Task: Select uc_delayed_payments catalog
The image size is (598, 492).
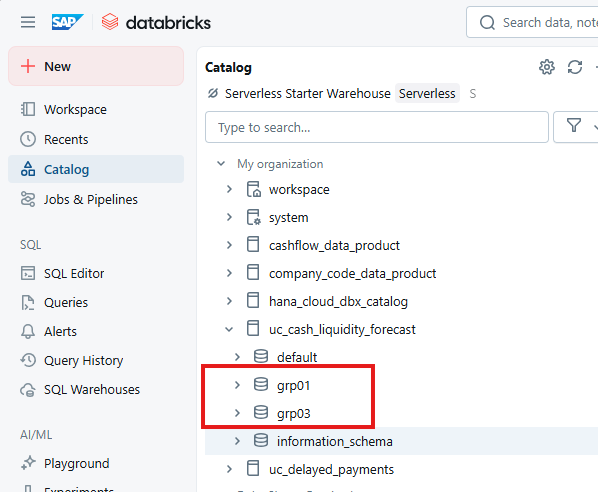Action: (x=331, y=469)
